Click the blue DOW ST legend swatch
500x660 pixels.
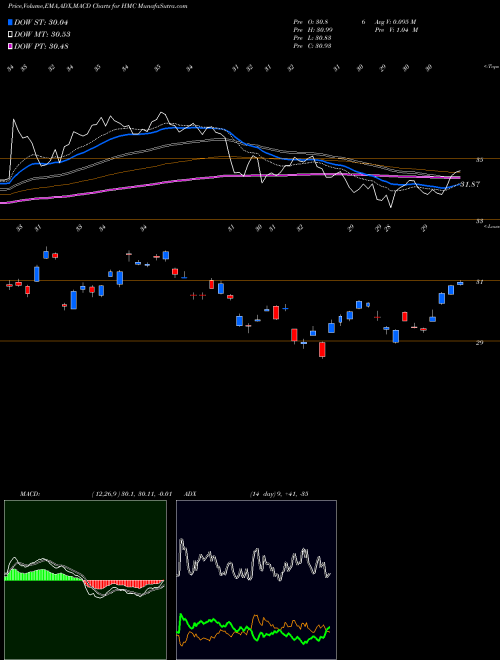click(11, 22)
